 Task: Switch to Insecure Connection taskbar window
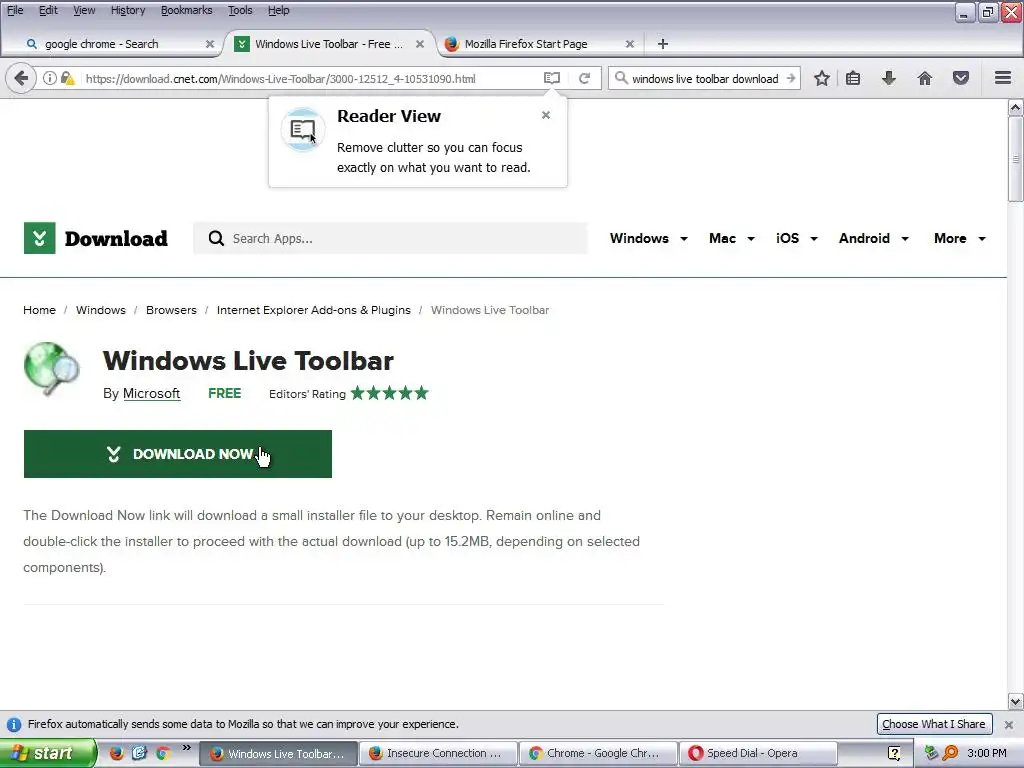click(438, 753)
